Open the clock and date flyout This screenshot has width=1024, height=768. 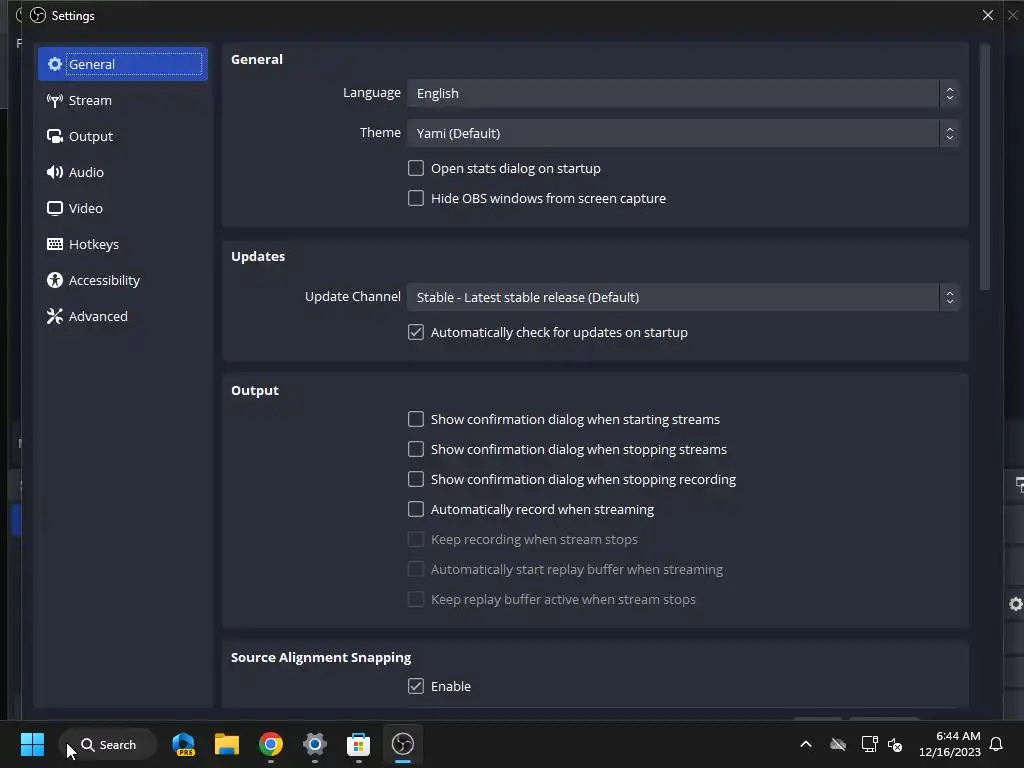point(949,744)
